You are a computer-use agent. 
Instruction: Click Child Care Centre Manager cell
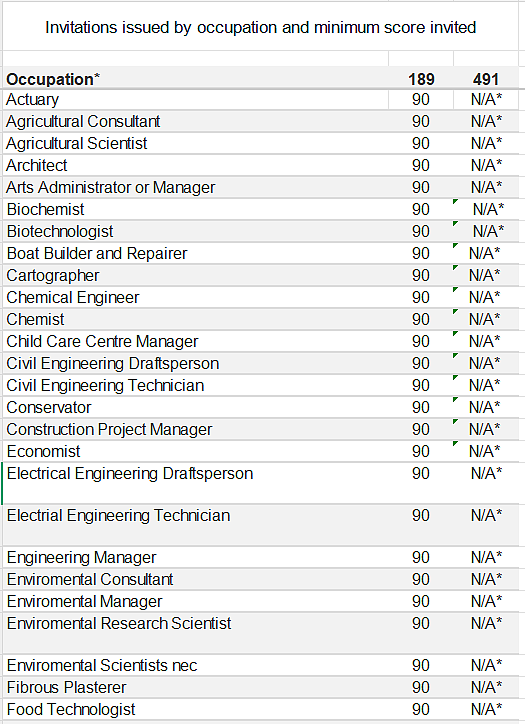pos(195,341)
